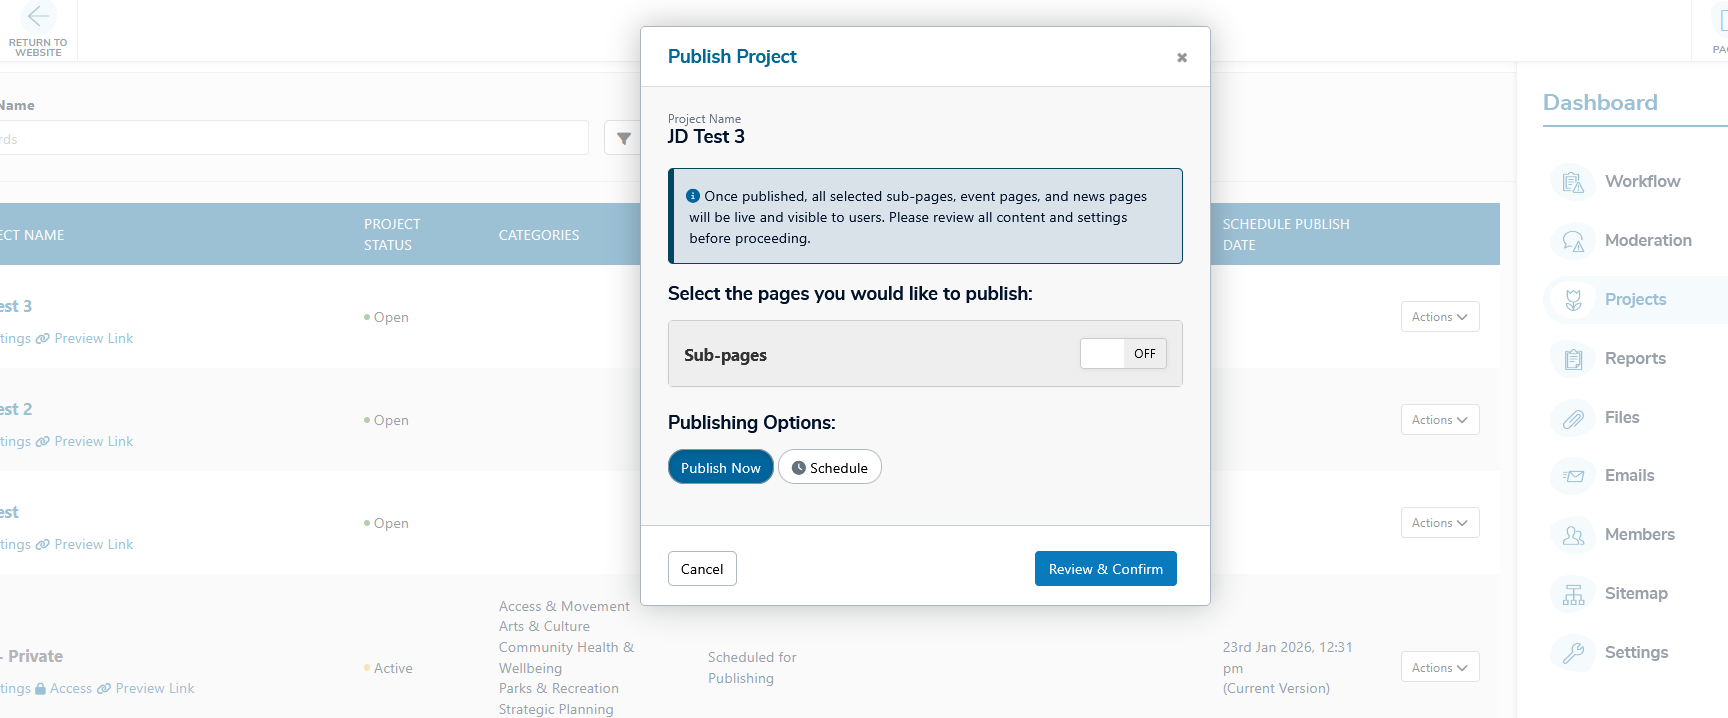
Task: Click the filter funnel icon
Action: (623, 139)
